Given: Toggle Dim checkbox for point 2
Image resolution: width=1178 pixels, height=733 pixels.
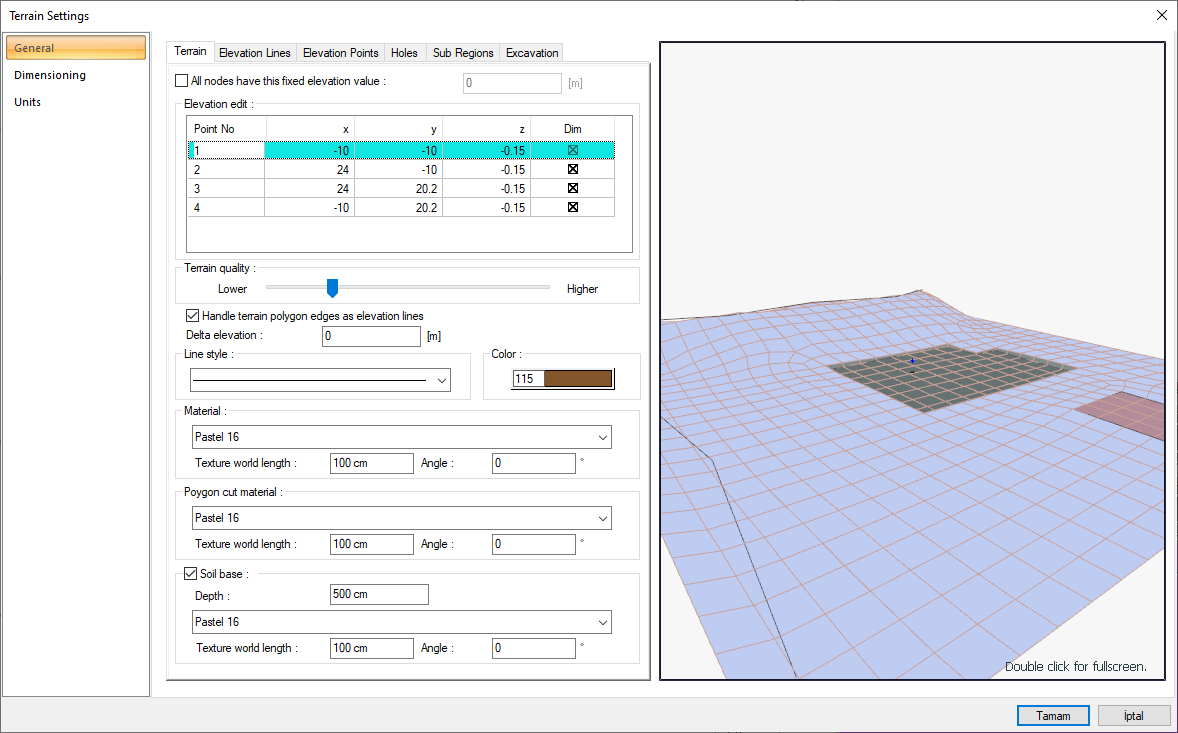Looking at the screenshot, I should 573,169.
